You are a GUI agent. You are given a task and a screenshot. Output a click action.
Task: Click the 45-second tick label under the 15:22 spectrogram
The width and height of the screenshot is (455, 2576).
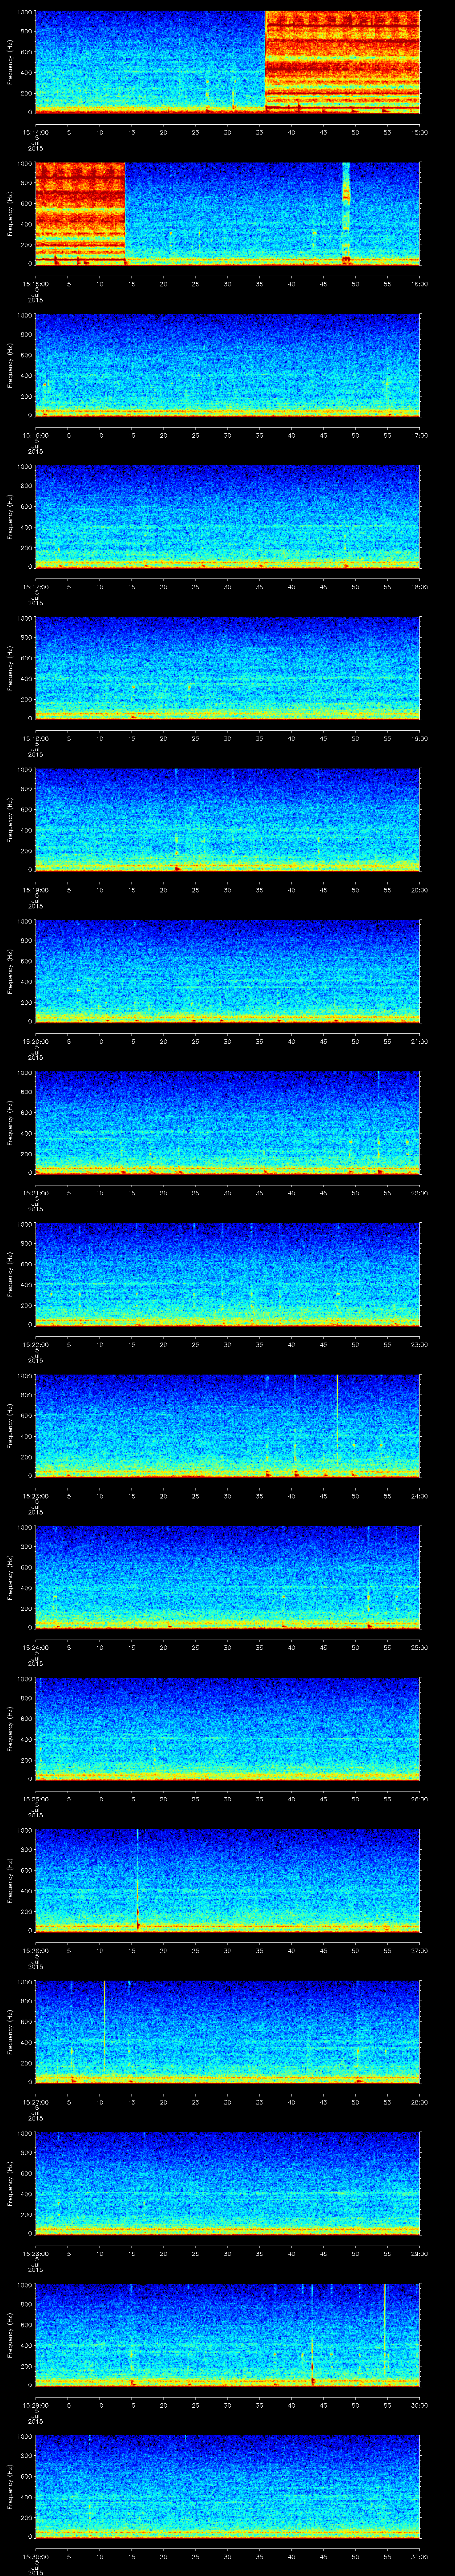pos(323,1344)
